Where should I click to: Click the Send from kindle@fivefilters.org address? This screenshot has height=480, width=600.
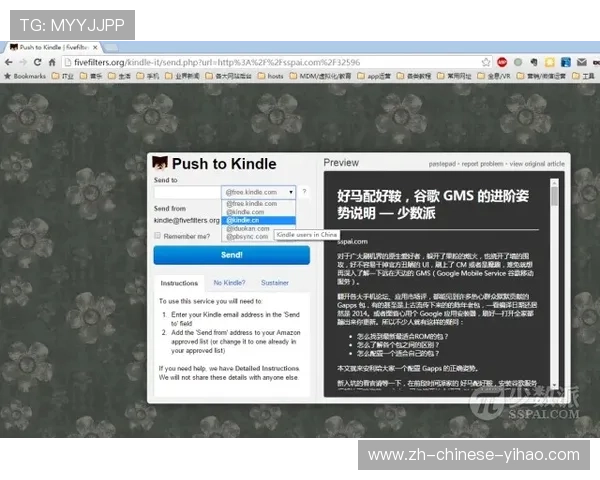pos(187,220)
